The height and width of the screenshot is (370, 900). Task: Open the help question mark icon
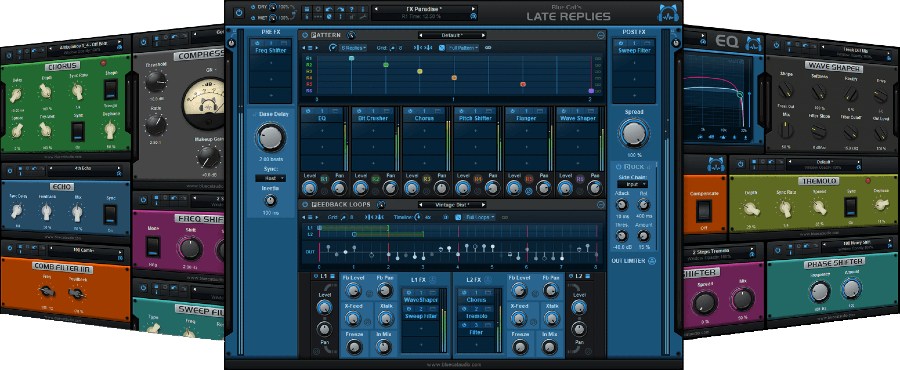[350, 9]
